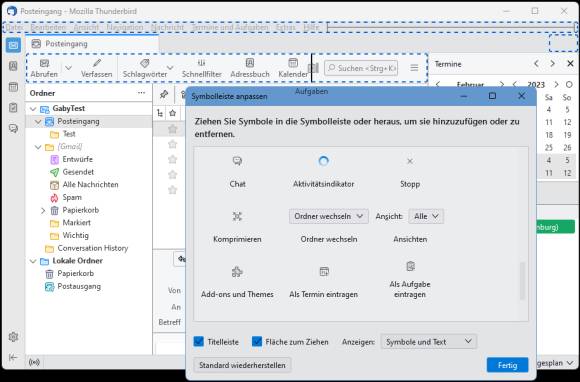Open the Ordner wechseln dropdown
Screen dimensions: 580x382
tap(328, 216)
